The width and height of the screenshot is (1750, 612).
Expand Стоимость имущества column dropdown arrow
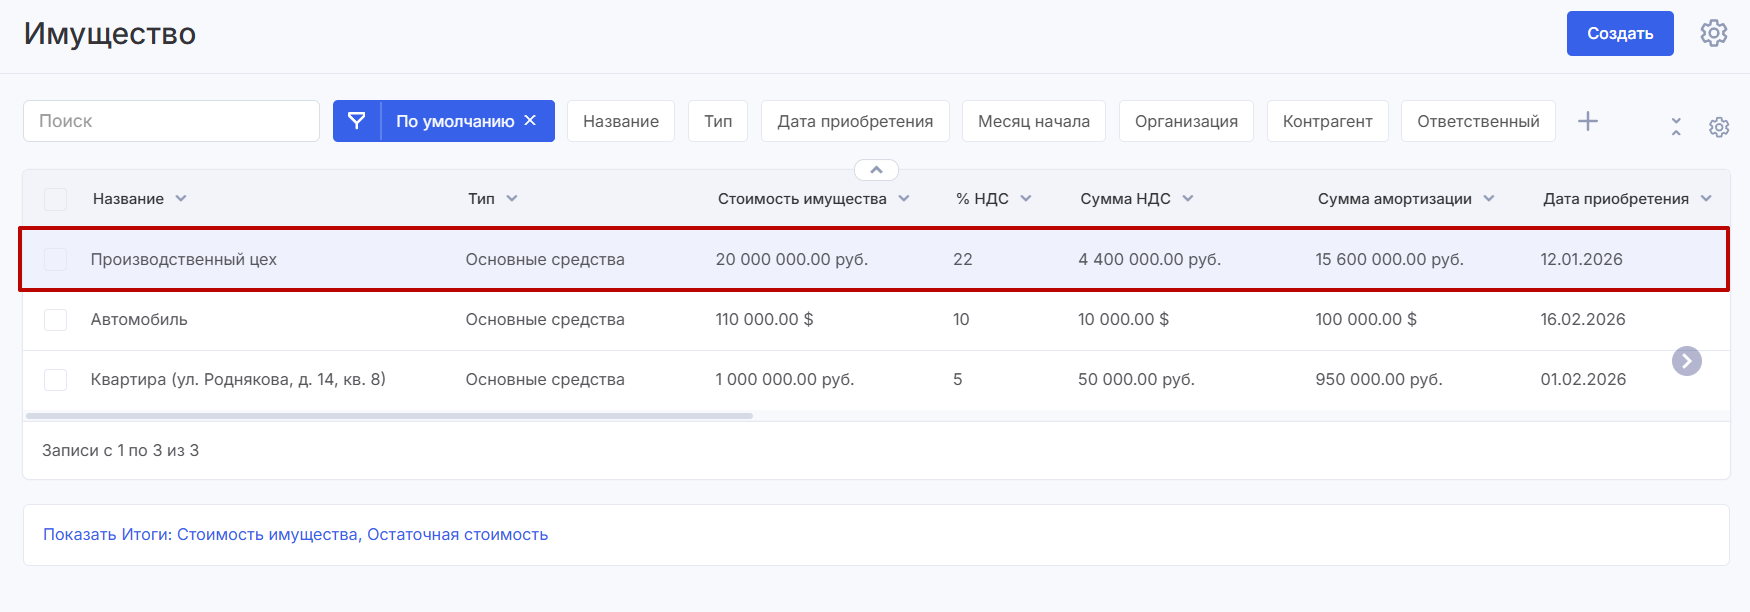tap(904, 199)
